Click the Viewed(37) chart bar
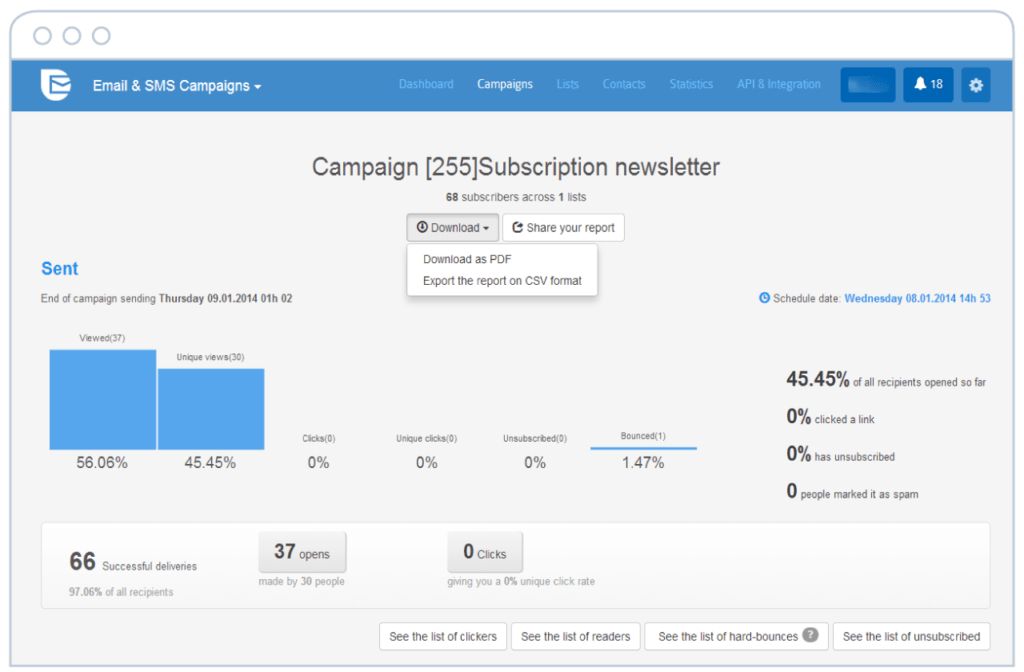This screenshot has height=672, width=1024. pyautogui.click(x=103, y=399)
